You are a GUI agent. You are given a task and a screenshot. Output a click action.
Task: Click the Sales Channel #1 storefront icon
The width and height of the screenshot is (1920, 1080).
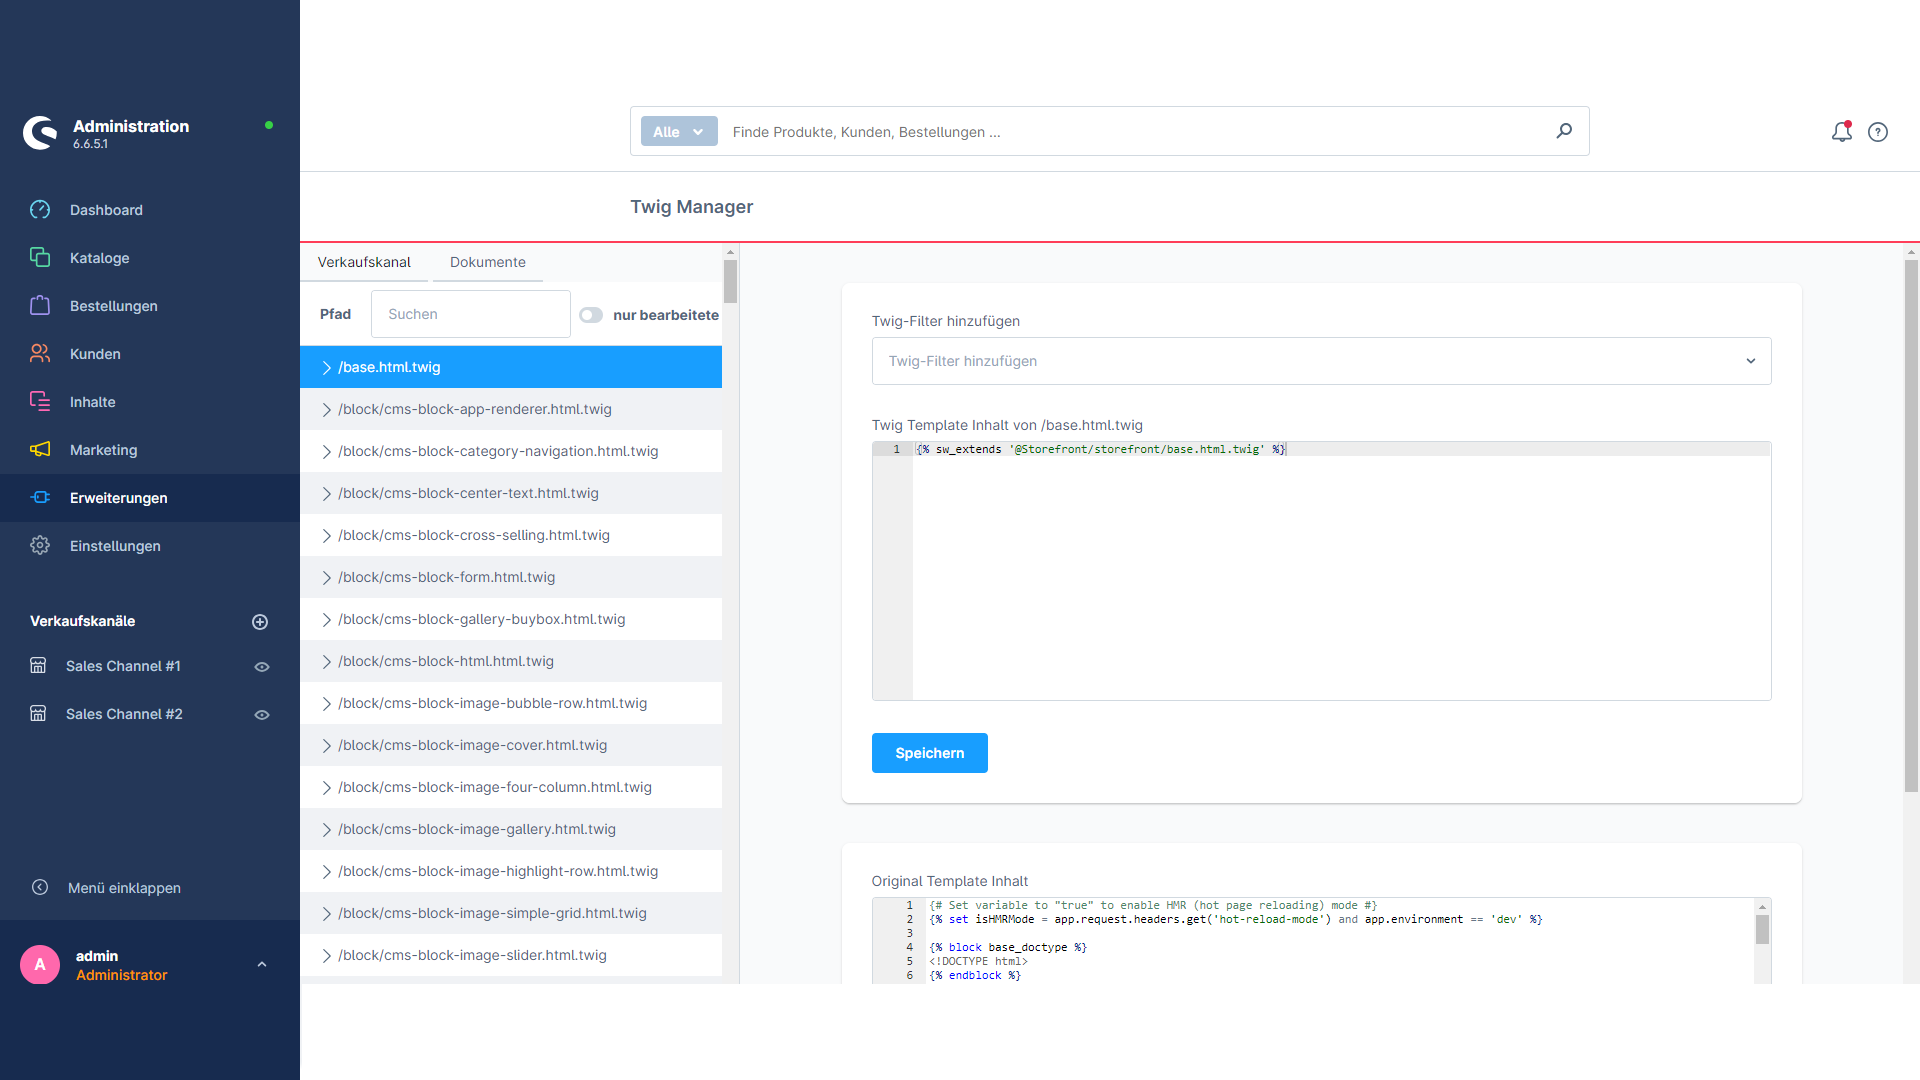tap(38, 666)
